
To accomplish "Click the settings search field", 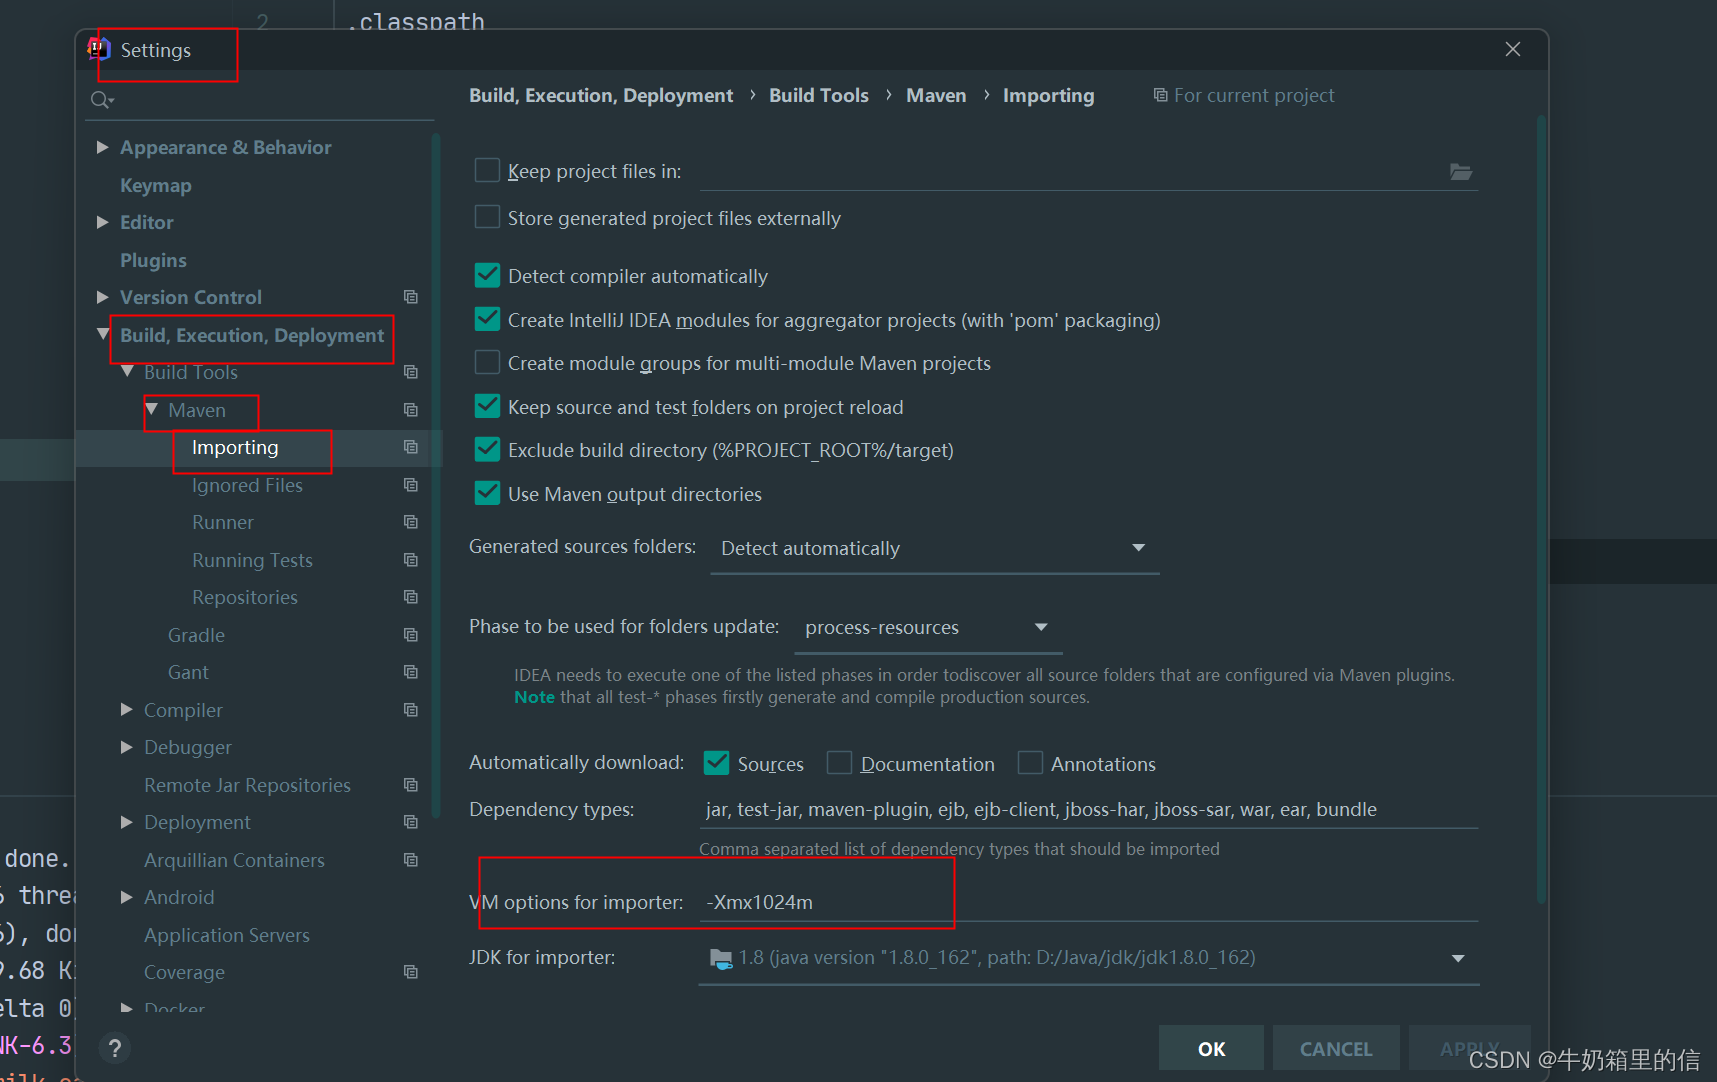I will point(260,100).
